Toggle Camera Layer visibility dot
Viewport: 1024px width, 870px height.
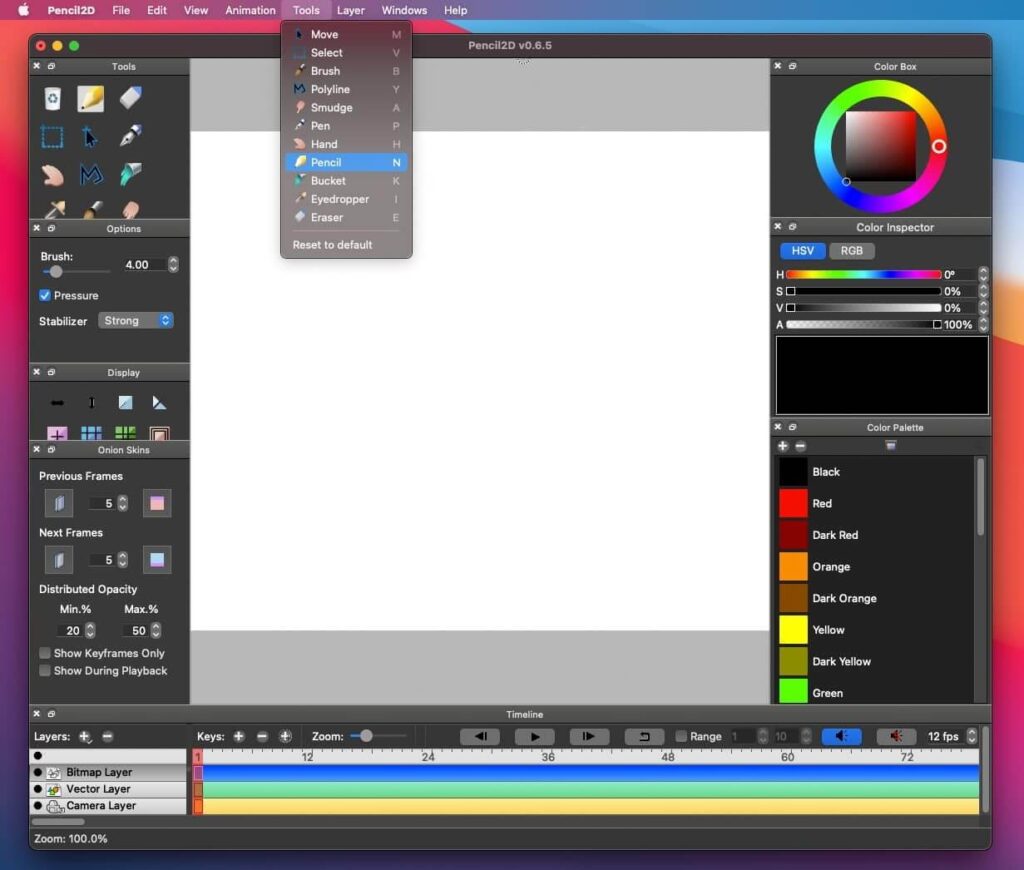[38, 806]
